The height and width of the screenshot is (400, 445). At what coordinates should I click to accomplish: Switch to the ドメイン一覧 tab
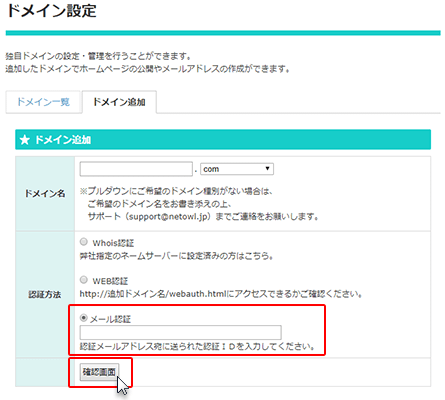[x=43, y=102]
